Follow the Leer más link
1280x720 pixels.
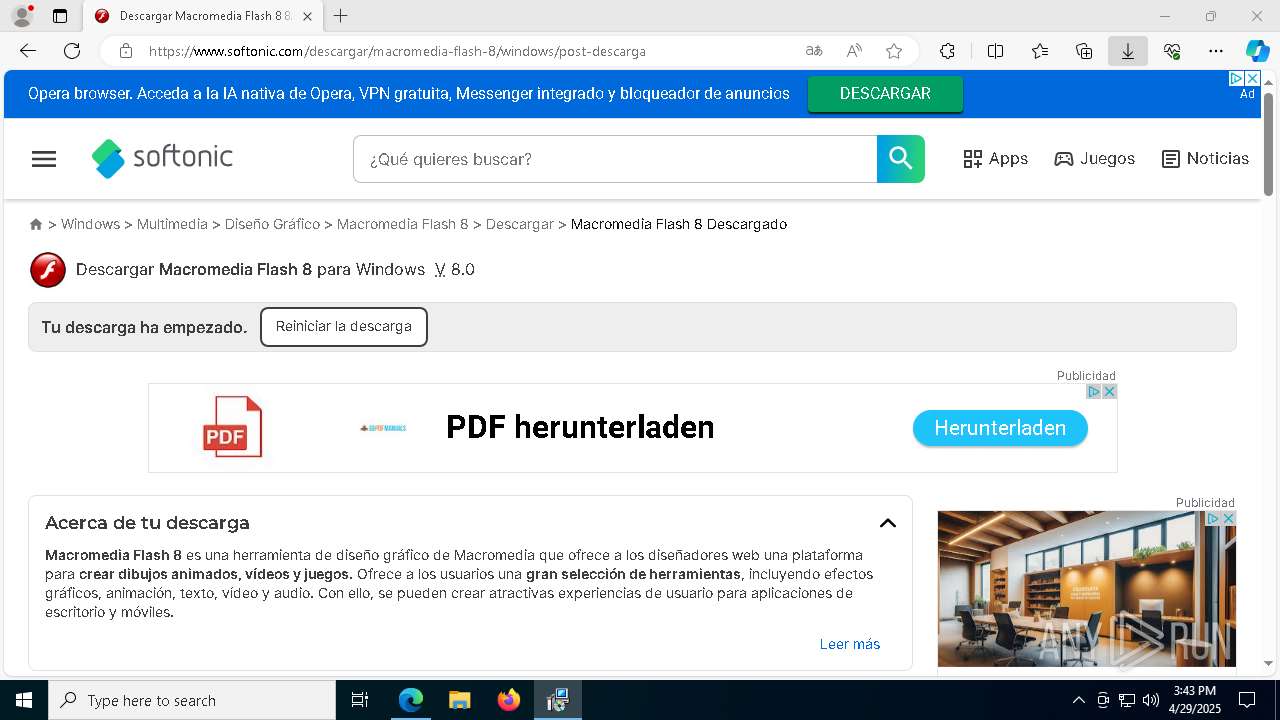tap(850, 644)
